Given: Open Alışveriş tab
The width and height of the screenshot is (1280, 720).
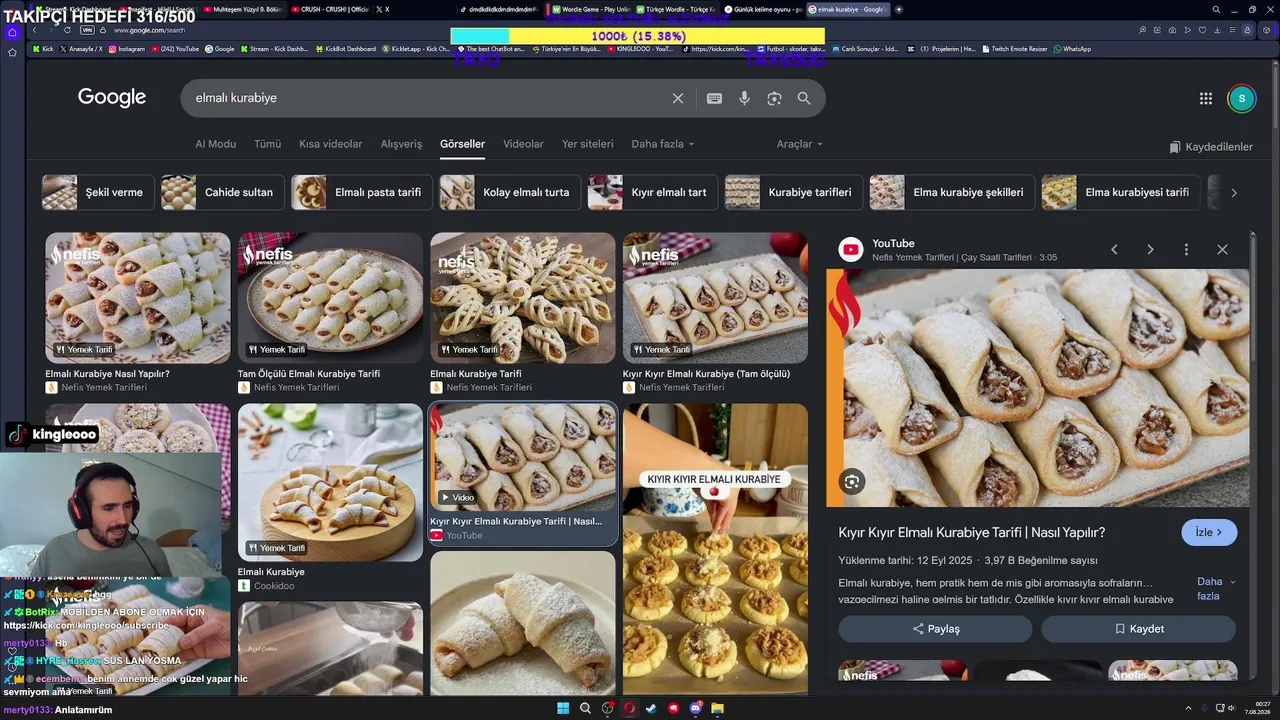Looking at the screenshot, I should coord(401,144).
